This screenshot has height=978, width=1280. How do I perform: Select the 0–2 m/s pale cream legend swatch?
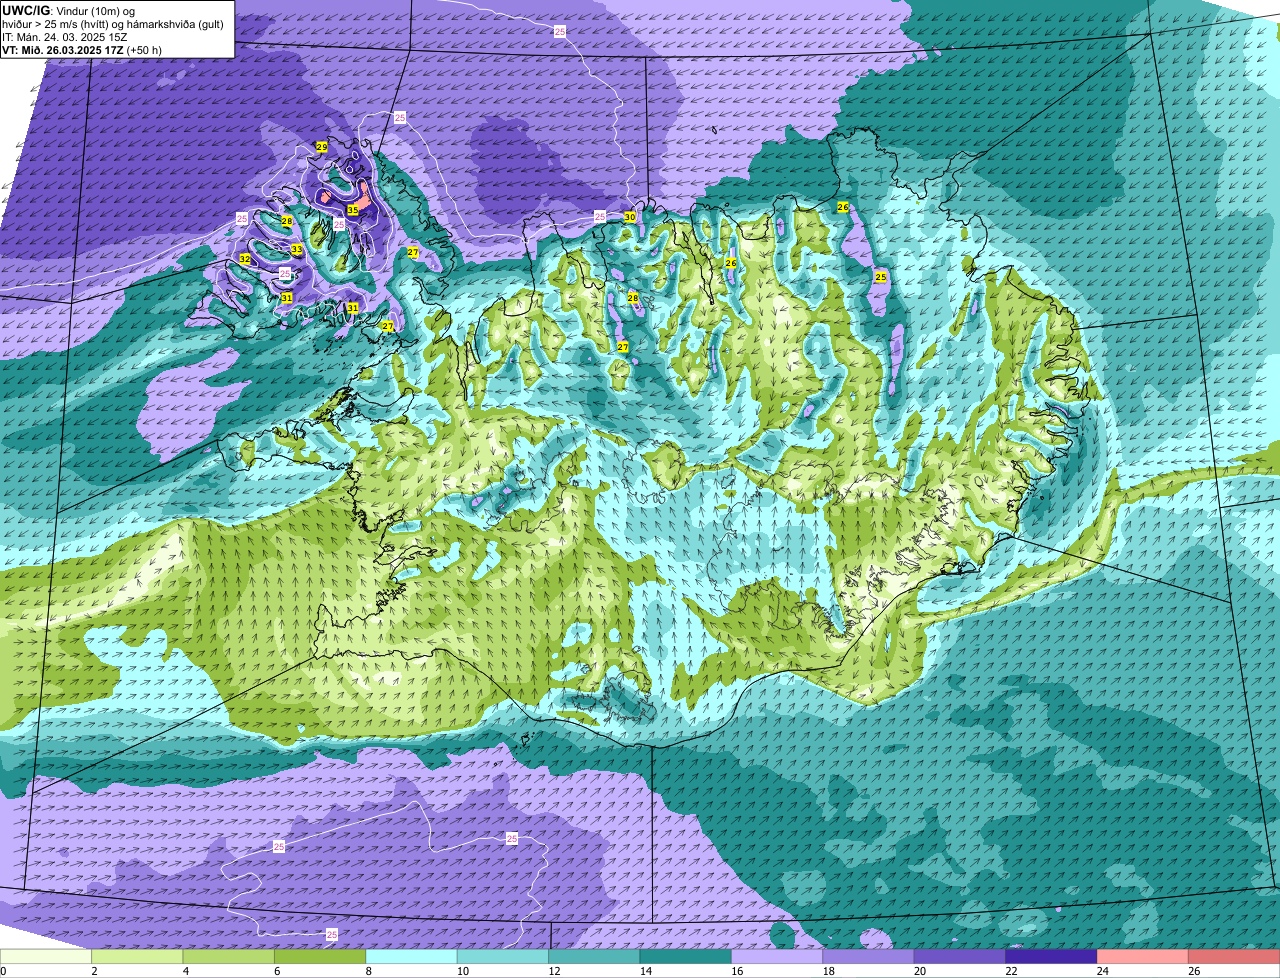[46, 956]
